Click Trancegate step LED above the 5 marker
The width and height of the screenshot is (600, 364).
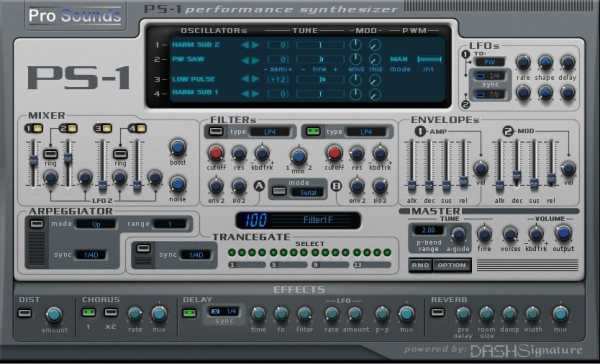click(274, 252)
